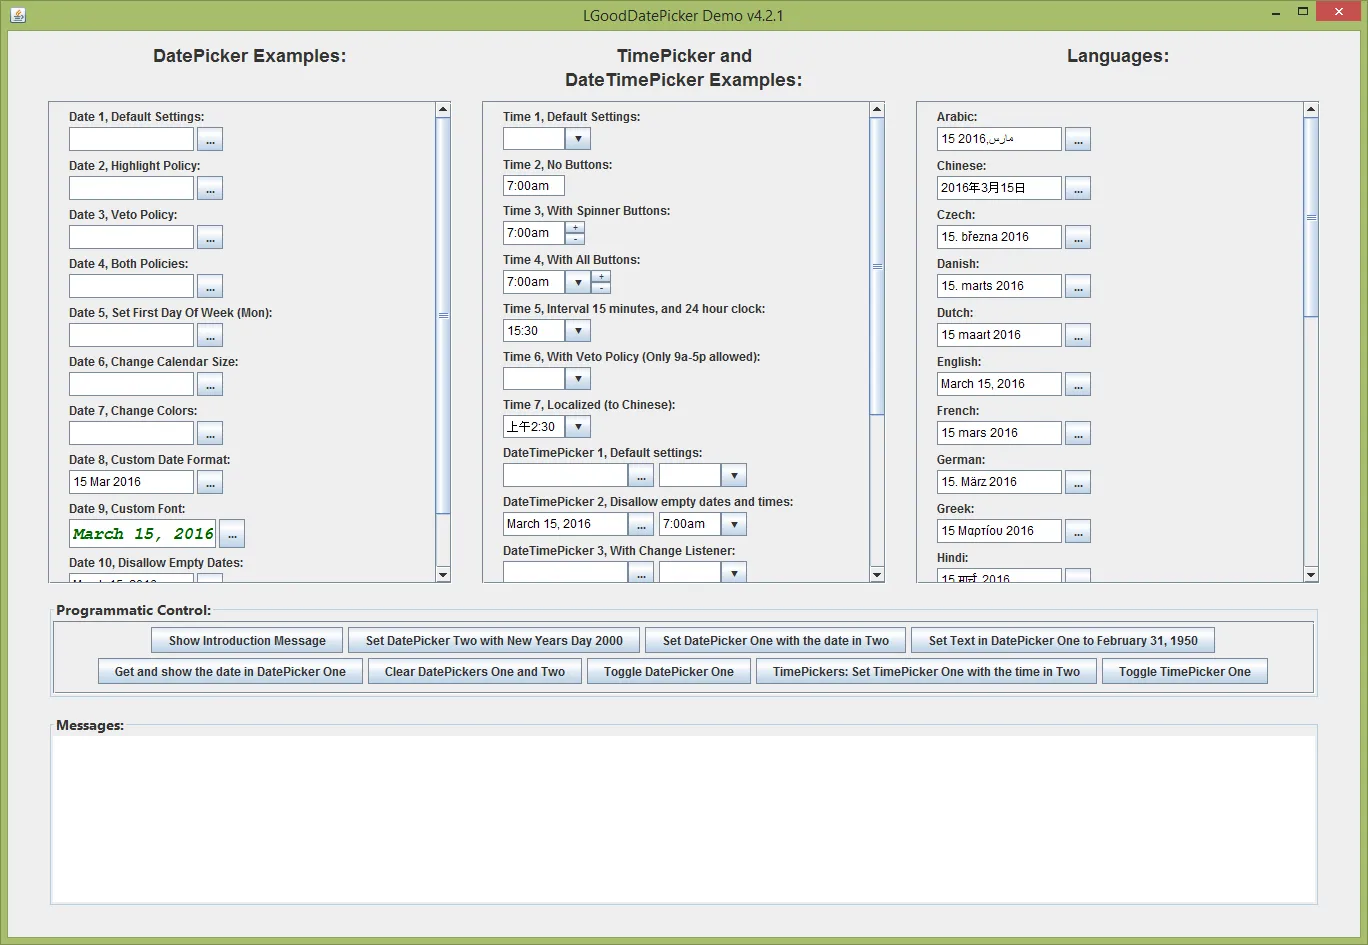Expand DateTimePicker 1 time dropdown

click(x=734, y=475)
